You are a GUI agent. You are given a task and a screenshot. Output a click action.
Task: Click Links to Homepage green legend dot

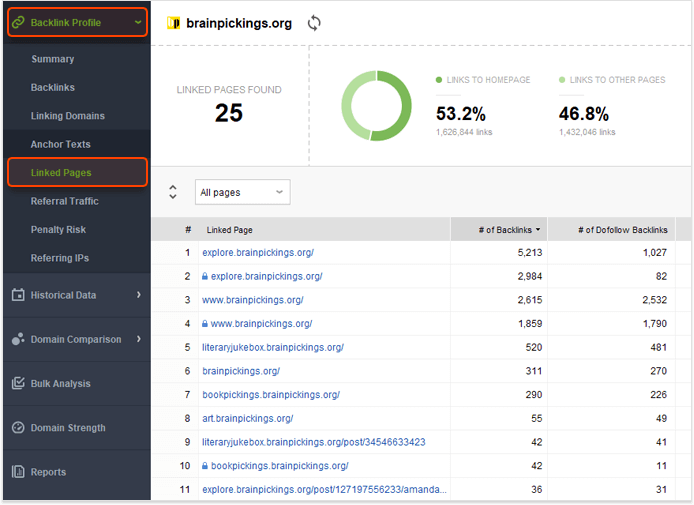click(439, 80)
